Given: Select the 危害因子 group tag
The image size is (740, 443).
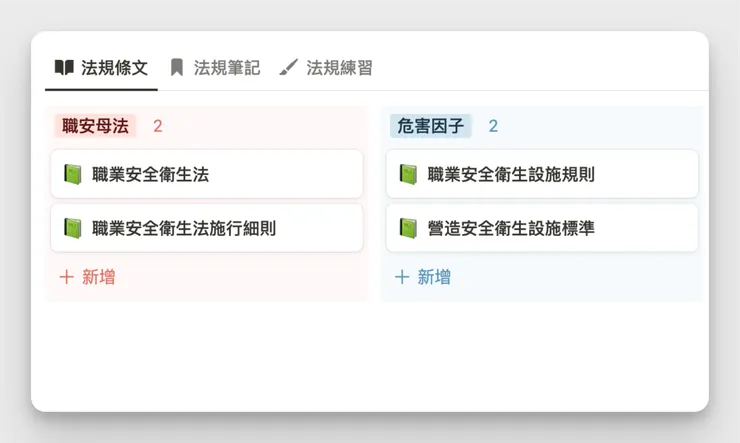Looking at the screenshot, I should [430, 126].
